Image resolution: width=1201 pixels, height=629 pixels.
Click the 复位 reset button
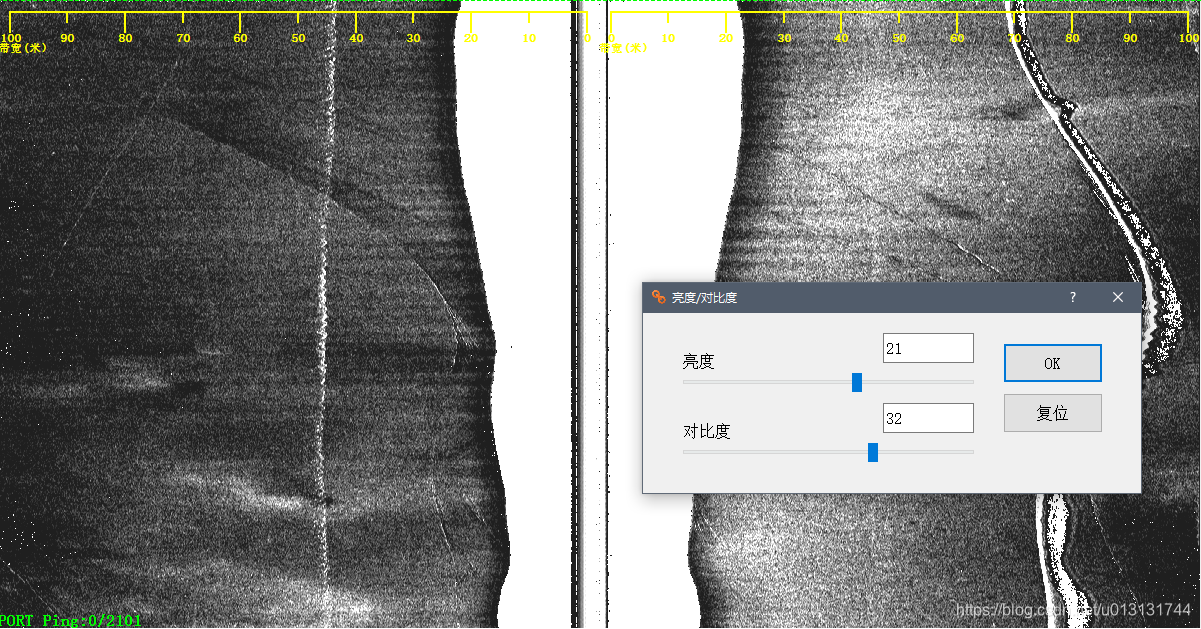tap(1052, 413)
